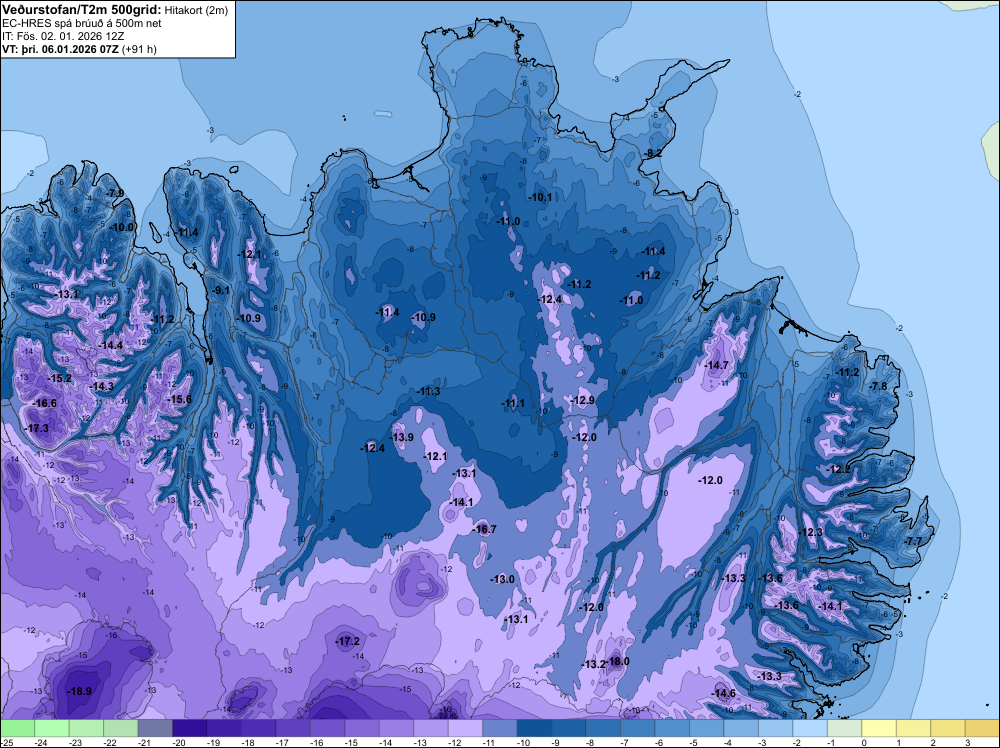Click the -16.7 temperature value
The height and width of the screenshot is (748, 1000).
click(x=484, y=529)
